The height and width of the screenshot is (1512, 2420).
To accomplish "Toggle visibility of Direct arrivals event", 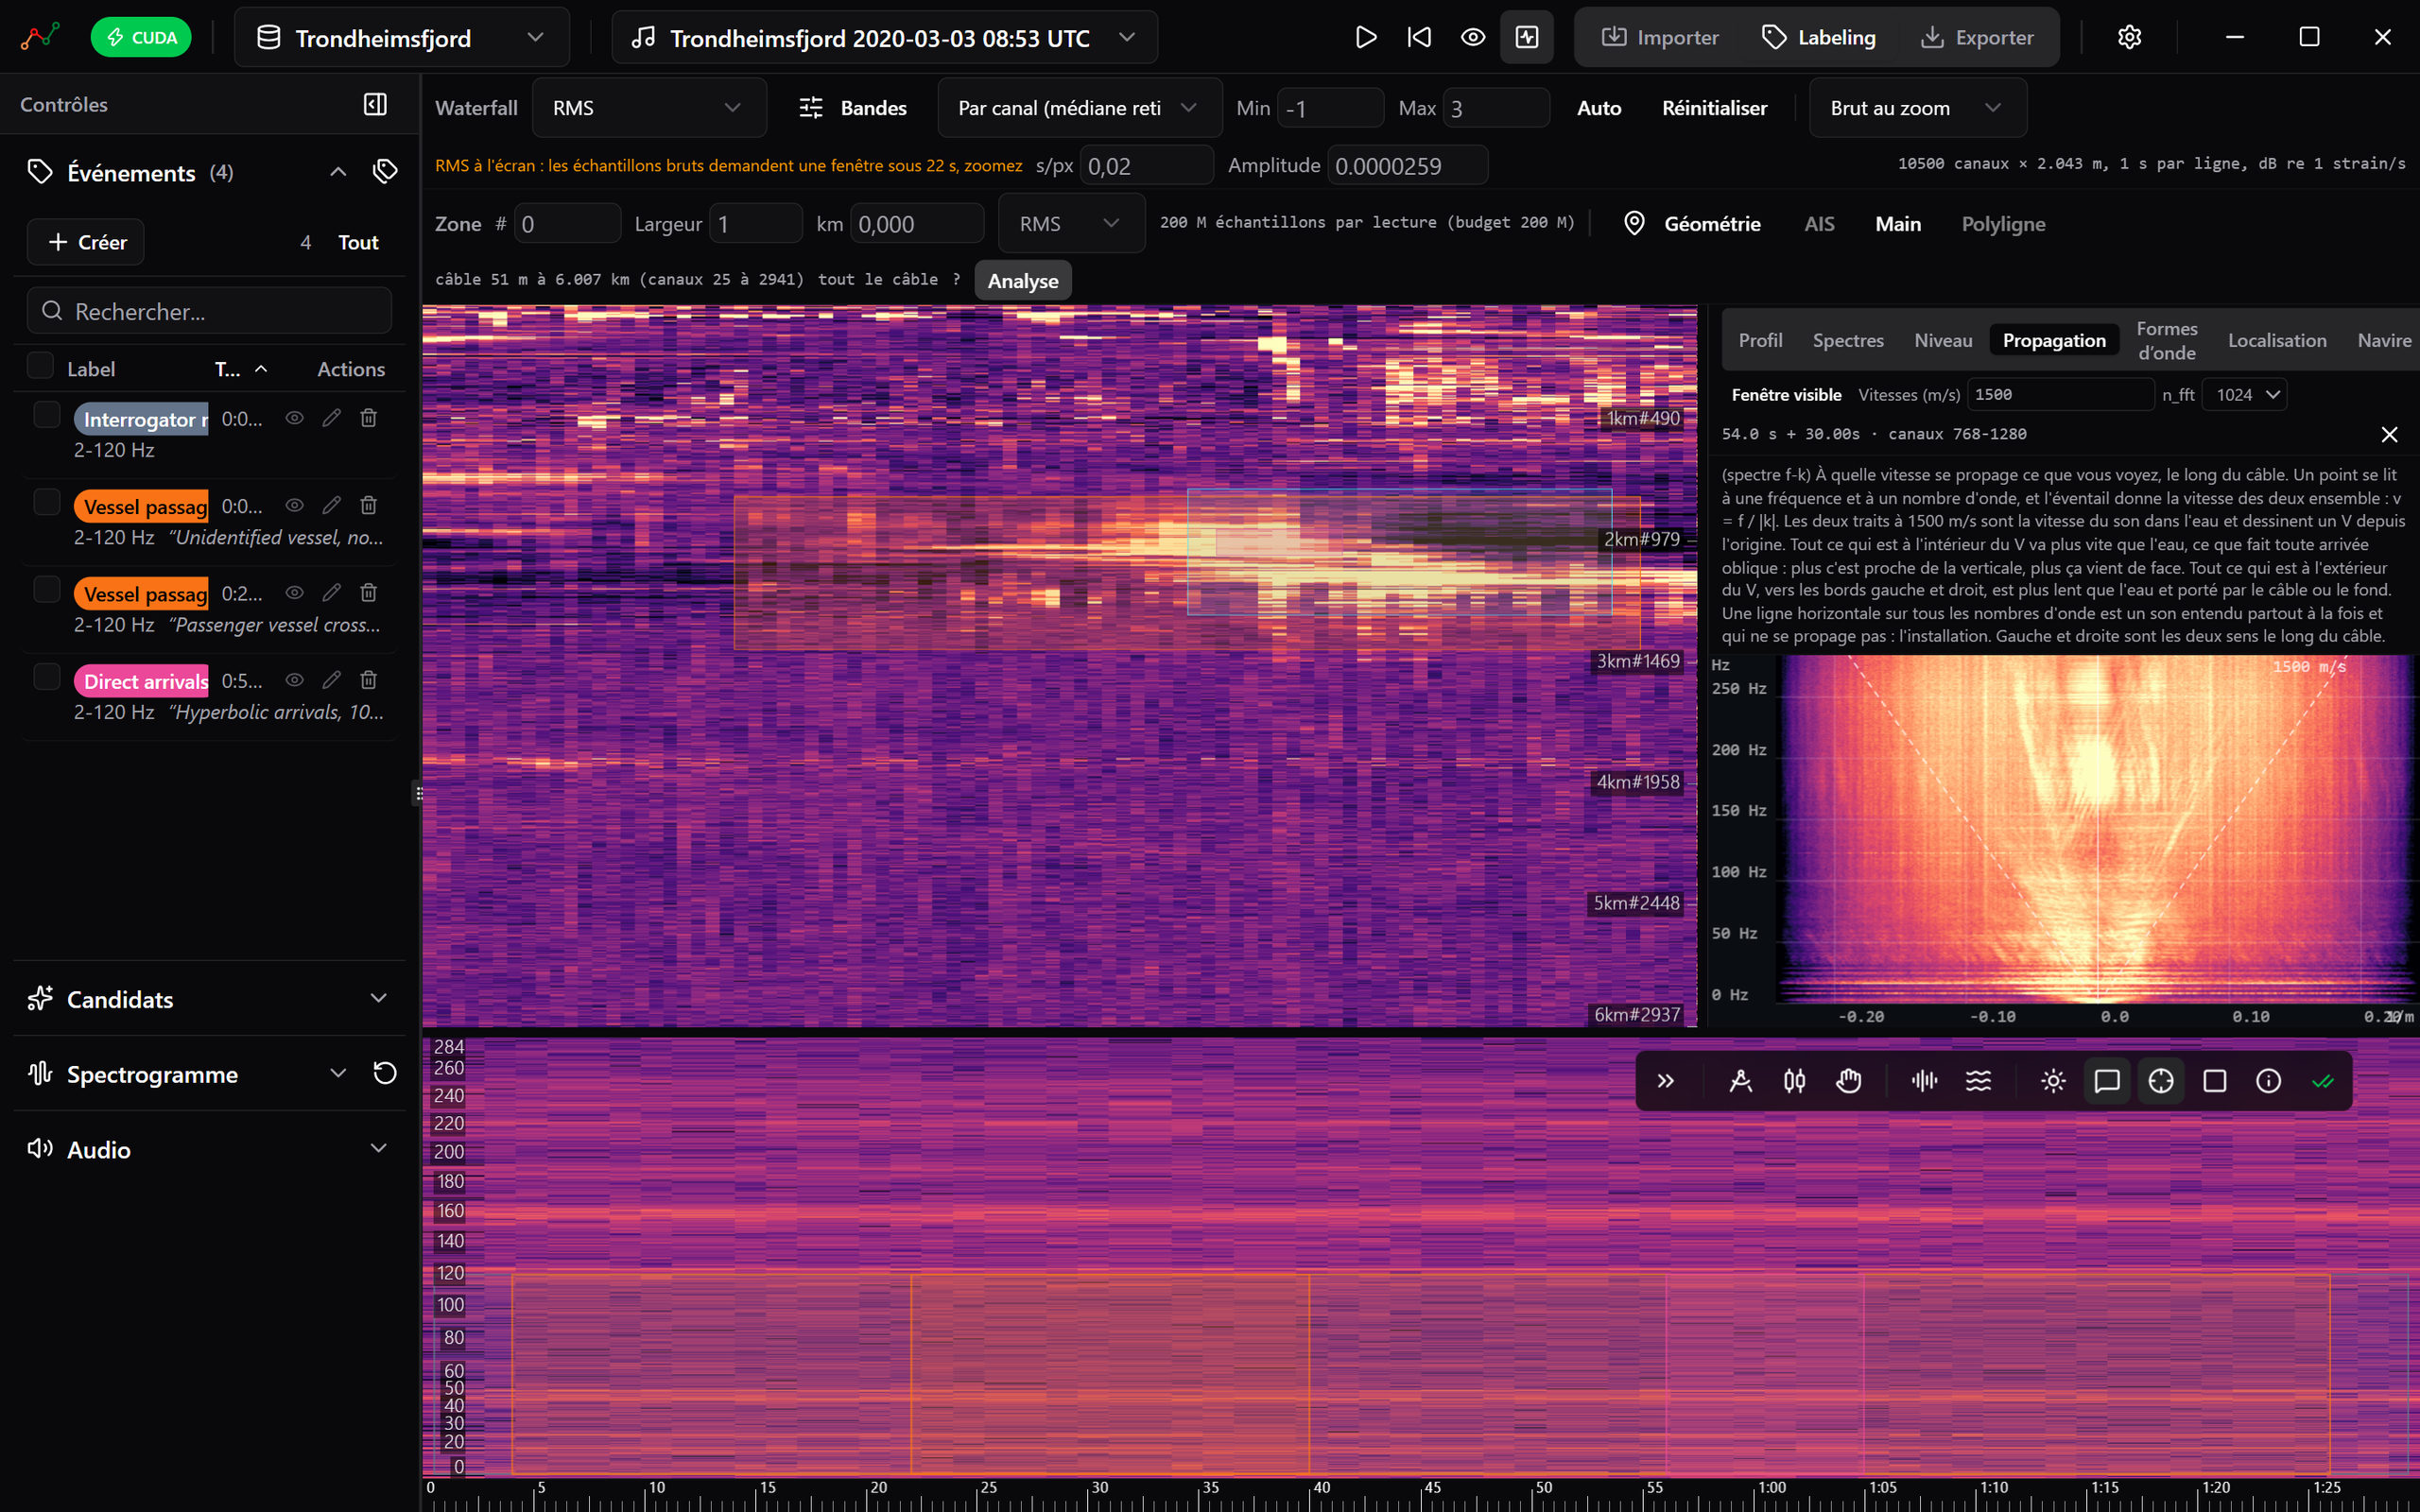I will click(x=294, y=680).
